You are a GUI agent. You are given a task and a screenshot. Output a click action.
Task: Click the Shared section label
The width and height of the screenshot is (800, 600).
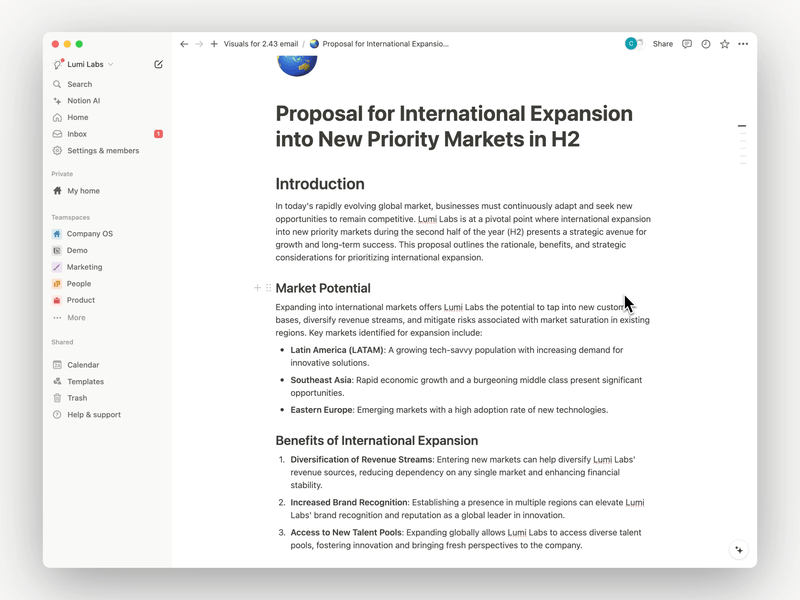point(62,342)
